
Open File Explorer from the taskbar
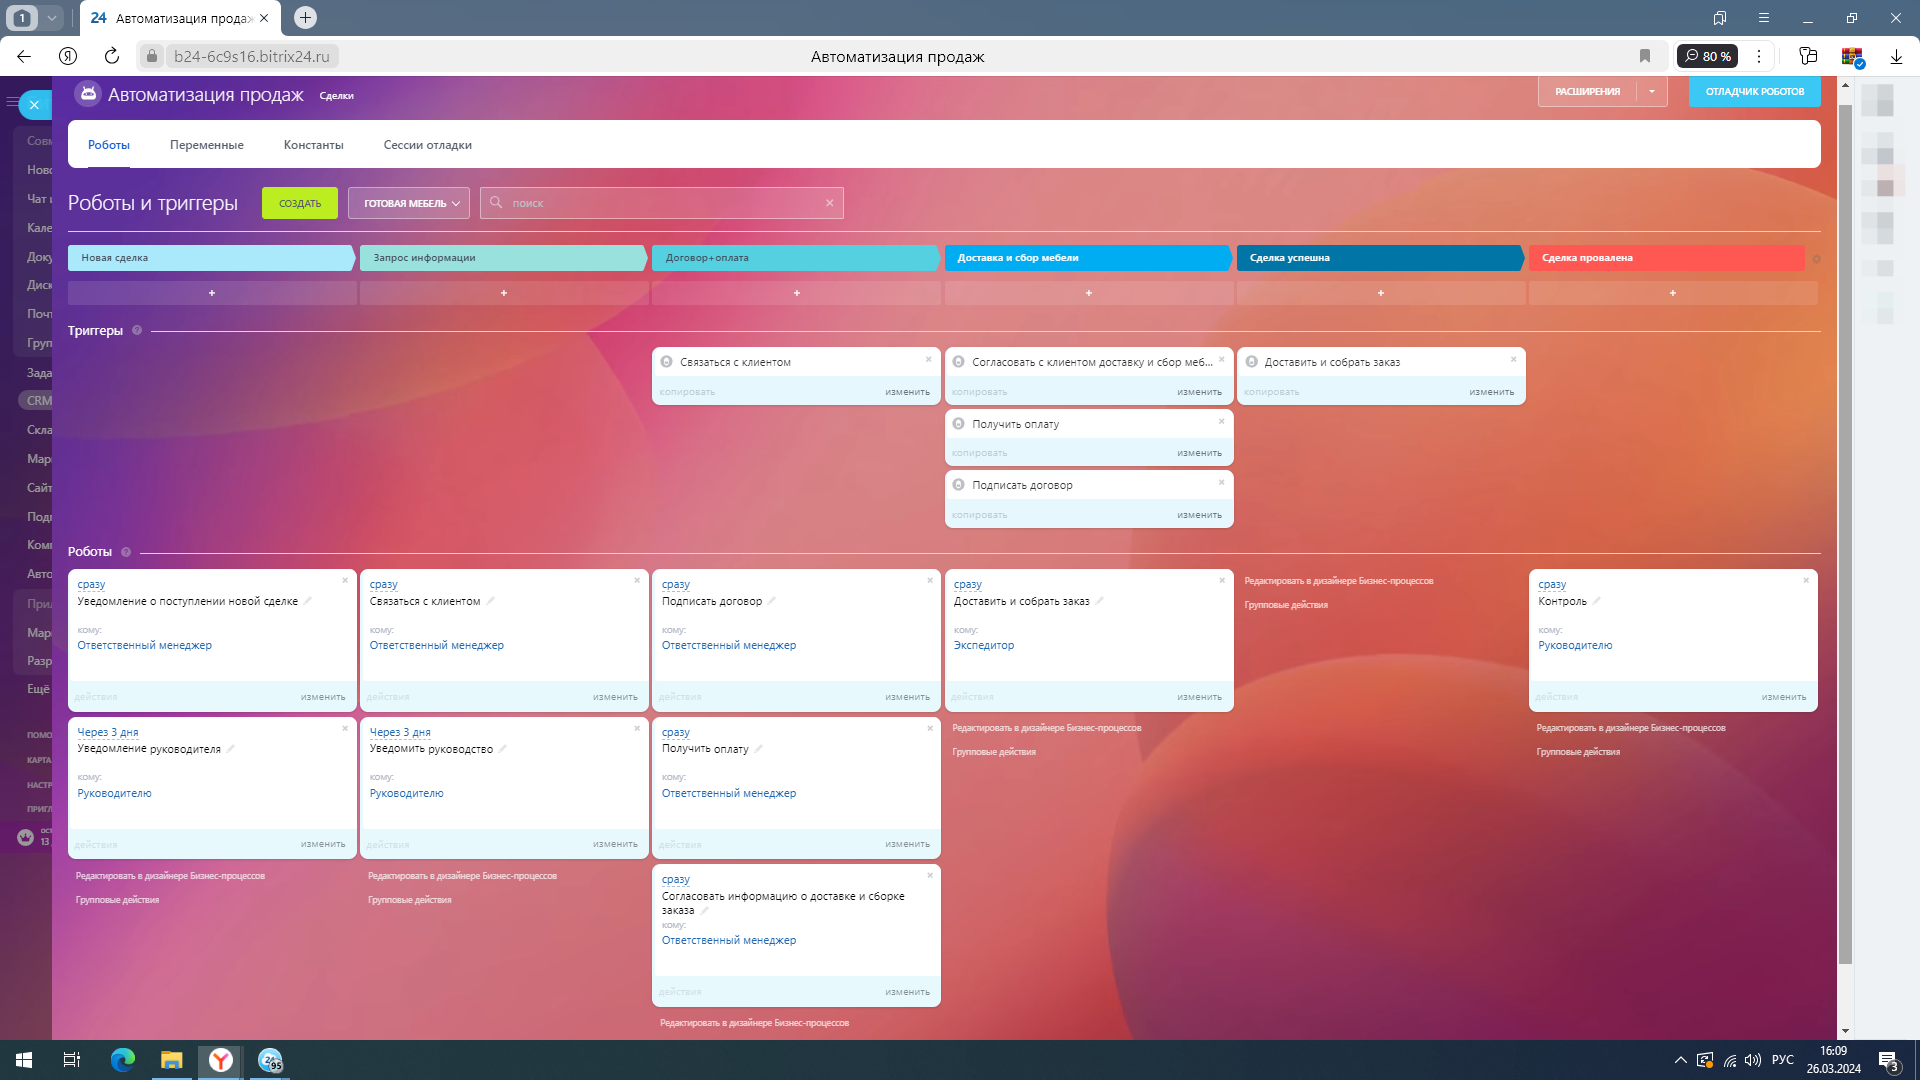[171, 1060]
